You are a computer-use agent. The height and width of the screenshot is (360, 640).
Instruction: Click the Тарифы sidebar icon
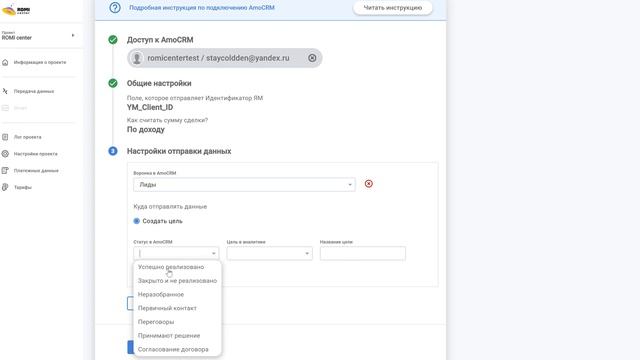click(5, 187)
